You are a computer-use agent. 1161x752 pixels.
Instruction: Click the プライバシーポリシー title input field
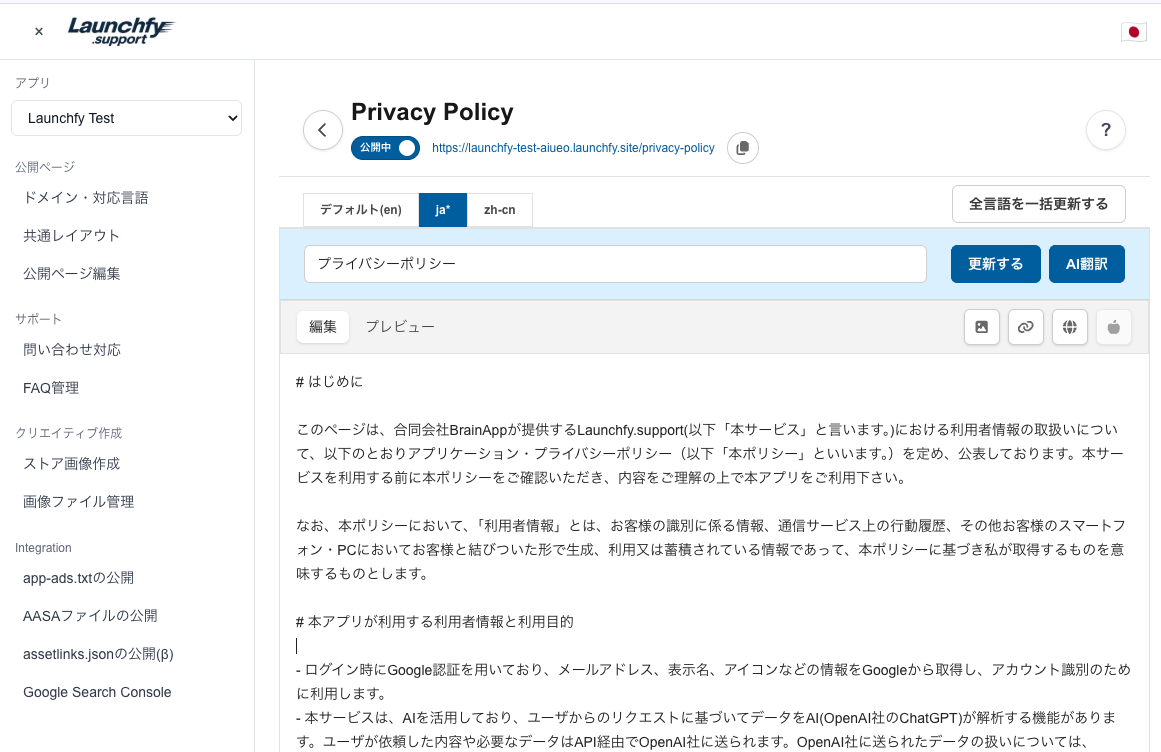[x=615, y=264]
